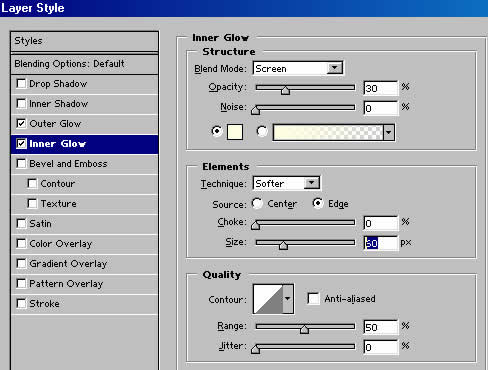The image size is (488, 370).
Task: Select the Center source radio button
Action: [x=257, y=203]
